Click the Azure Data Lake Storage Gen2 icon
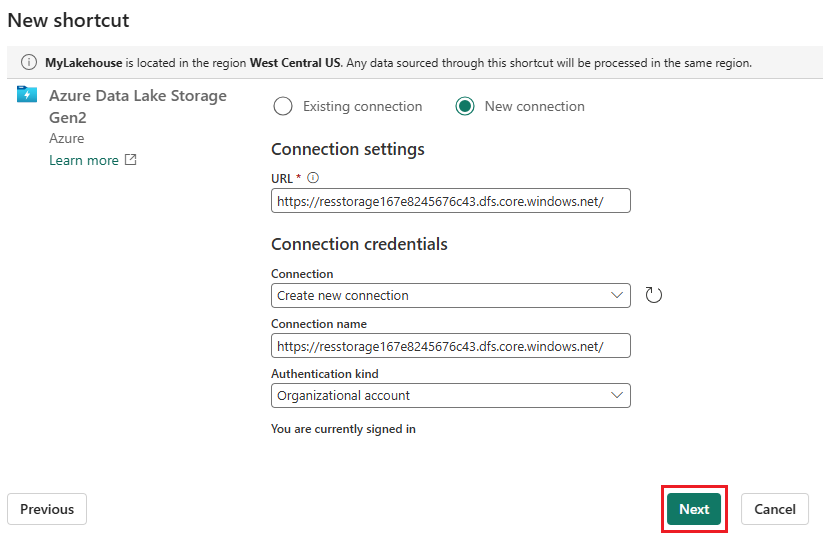Screen dimensions: 823x543 tap(27, 94)
